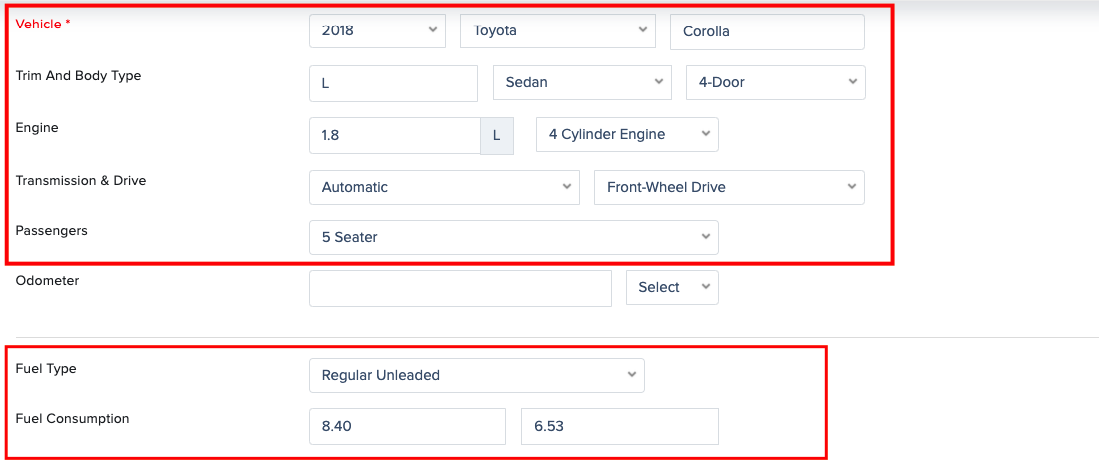The width and height of the screenshot is (1099, 468).
Task: Expand the 4 Cylinder Engine dropdown
Action: click(627, 134)
